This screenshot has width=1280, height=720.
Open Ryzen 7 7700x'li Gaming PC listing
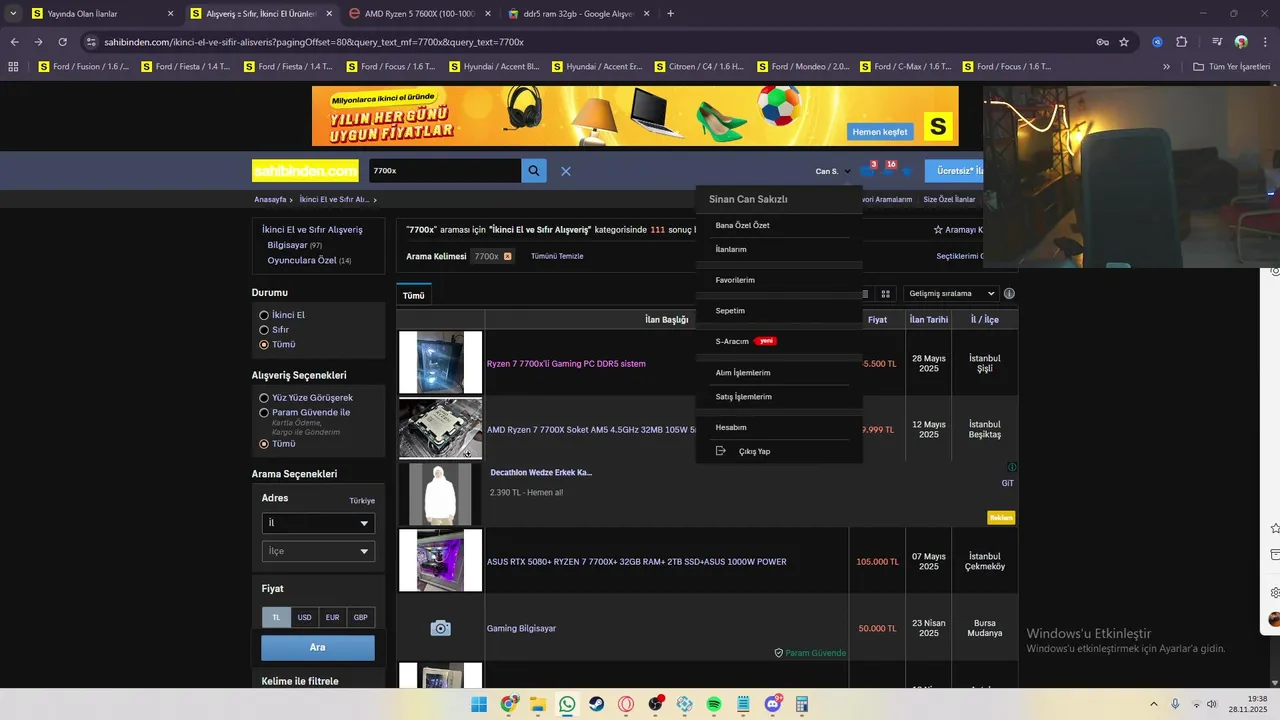coord(566,364)
